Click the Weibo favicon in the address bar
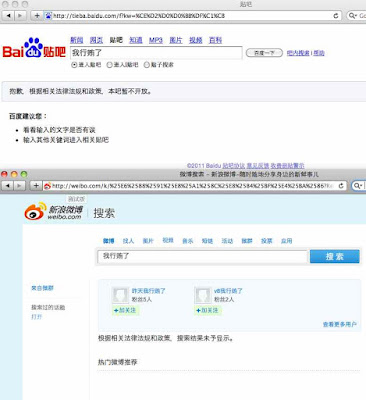The width and height of the screenshot is (366, 400). pos(48,186)
